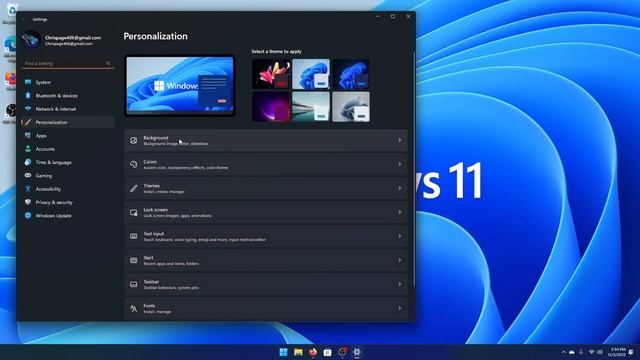The width and height of the screenshot is (640, 360).
Task: Apply the dark blue bloom theme
Action: click(x=351, y=74)
